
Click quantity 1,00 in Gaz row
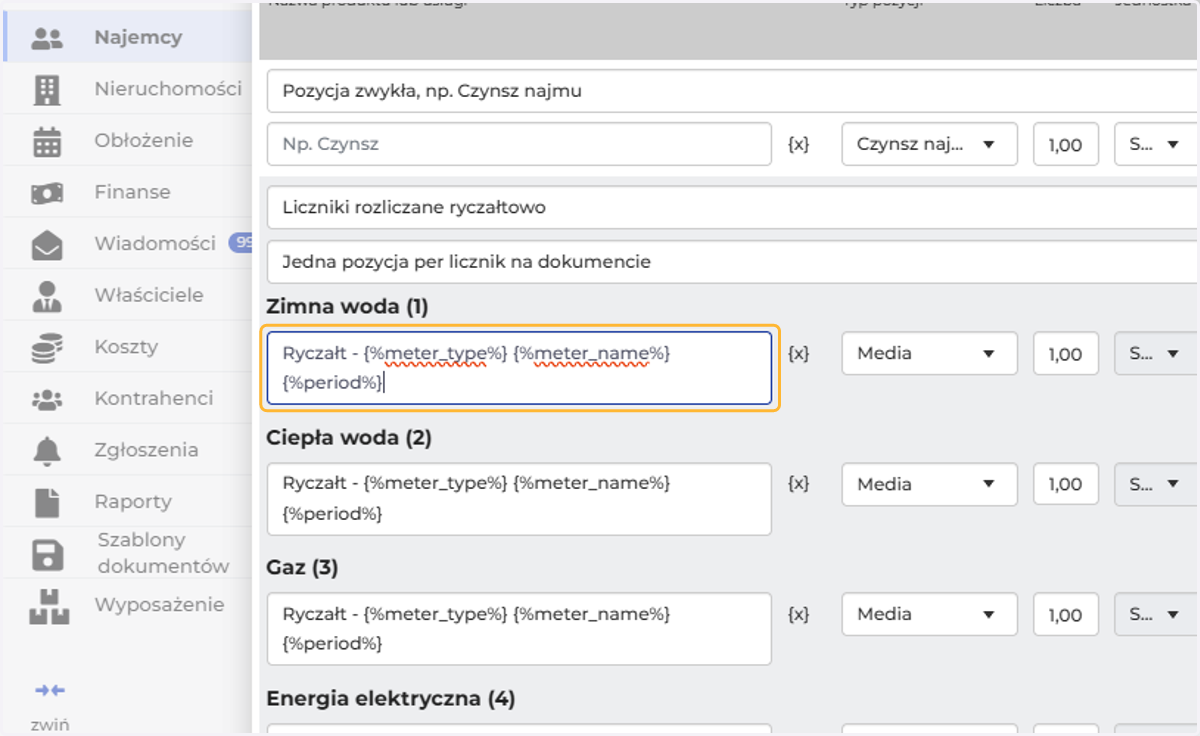pyautogui.click(x=1066, y=614)
